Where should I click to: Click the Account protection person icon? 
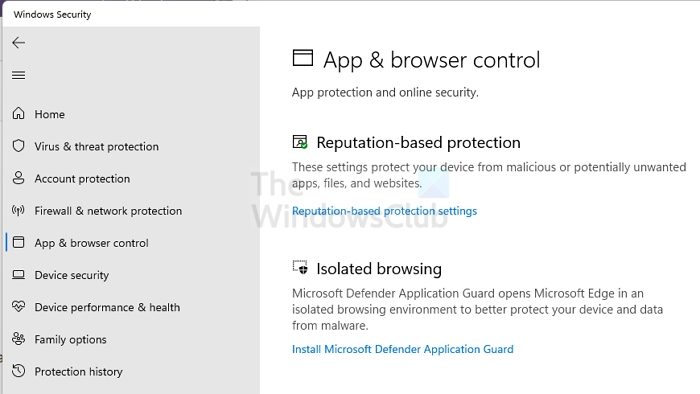(18, 178)
